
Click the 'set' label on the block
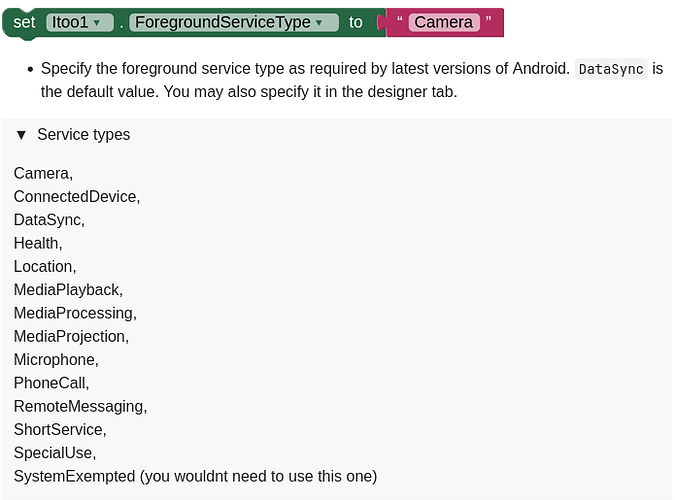[x=24, y=22]
